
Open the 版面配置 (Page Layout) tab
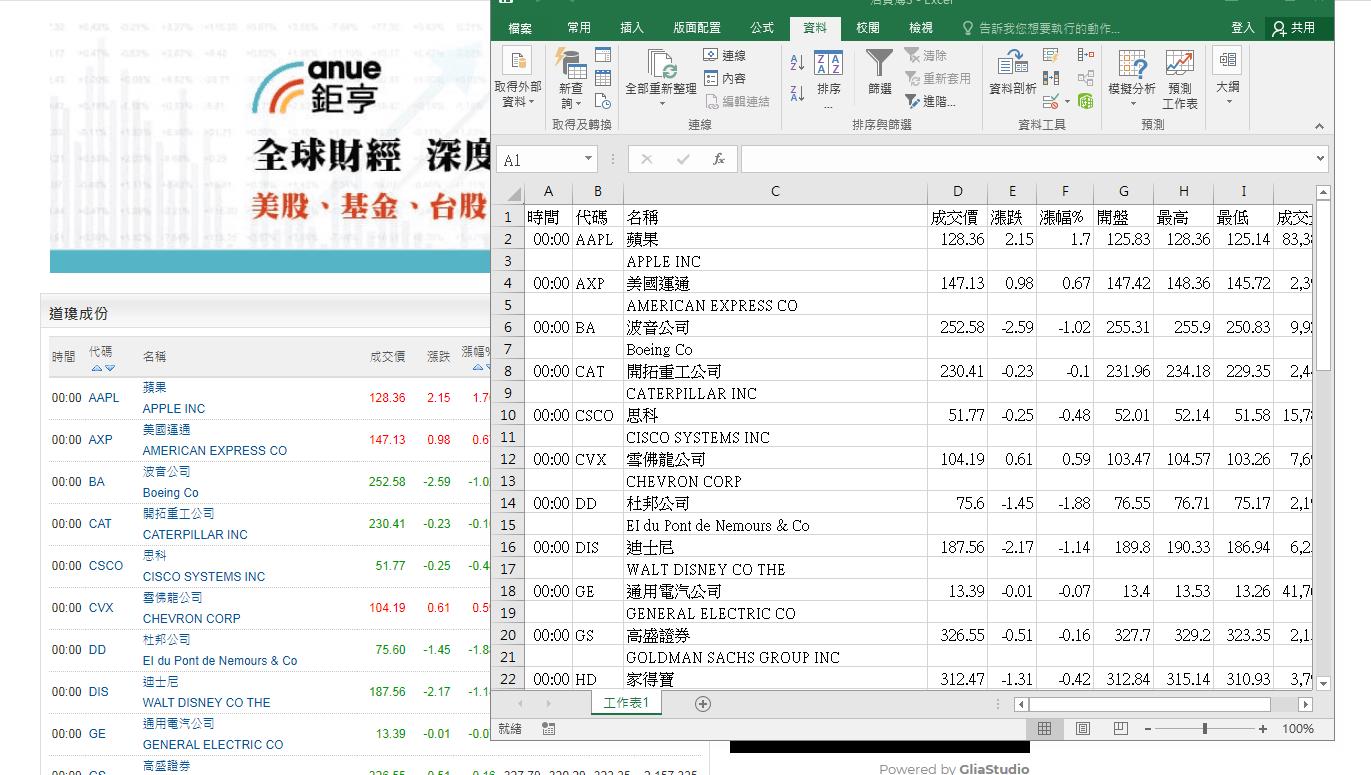tap(697, 28)
